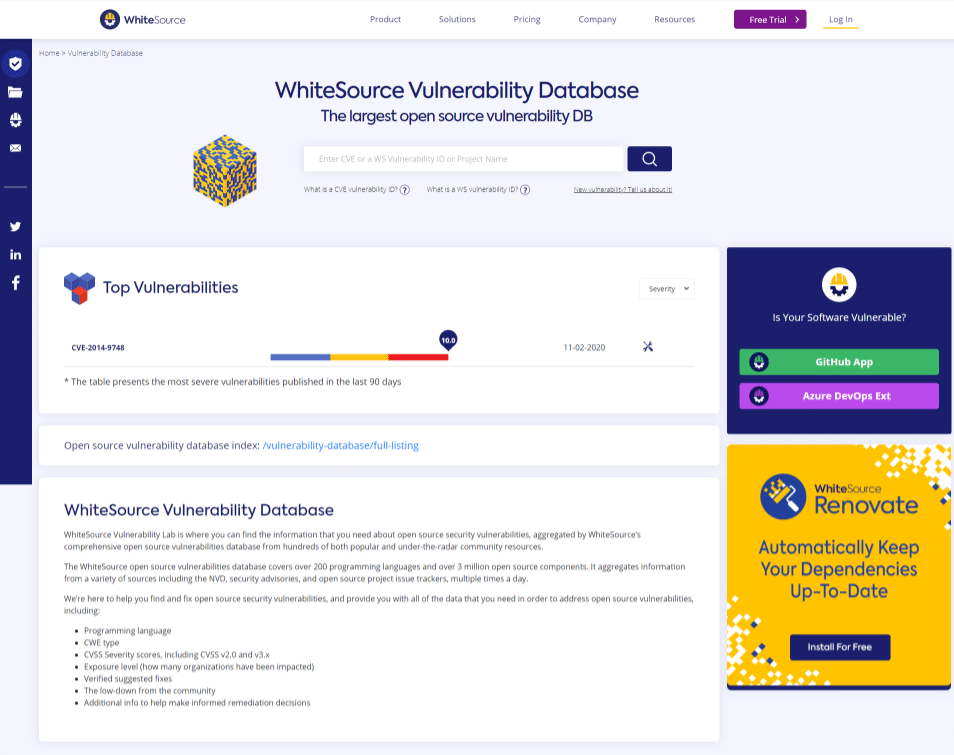
Task: Click the Azure DevOps Ext button
Action: tap(839, 396)
